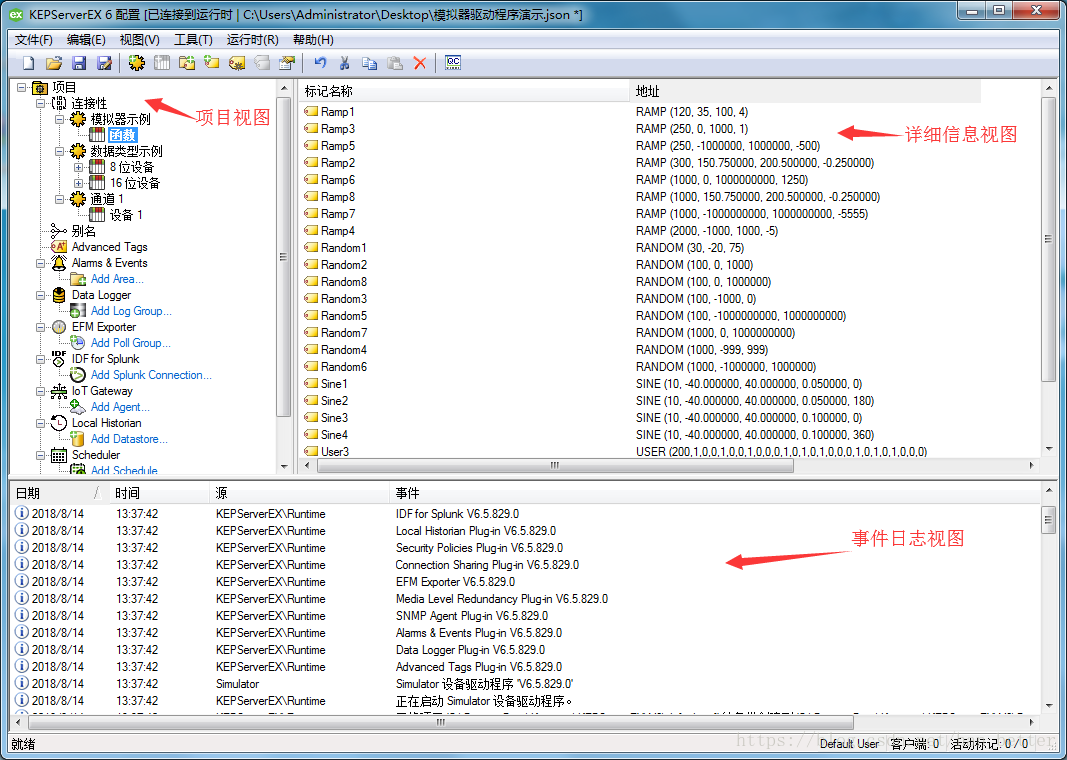Click the IDF for Splunk icon
1067x760 pixels.
click(59, 359)
